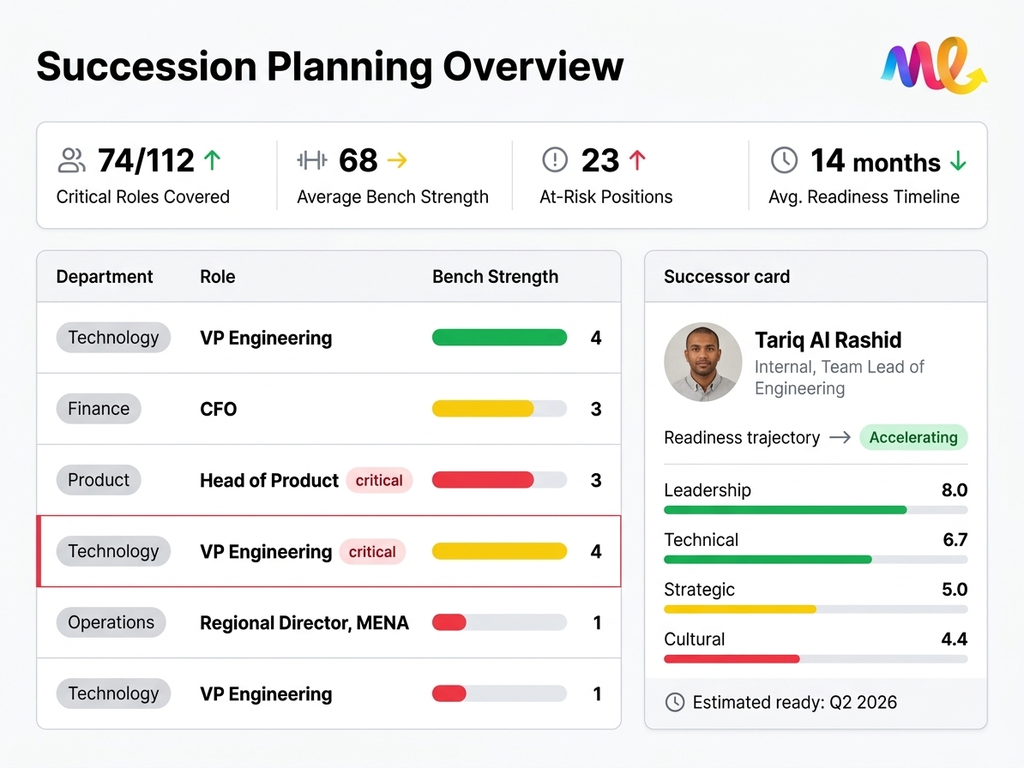Expand the Finance department chip for CFO
1024x768 pixels.
click(98, 408)
